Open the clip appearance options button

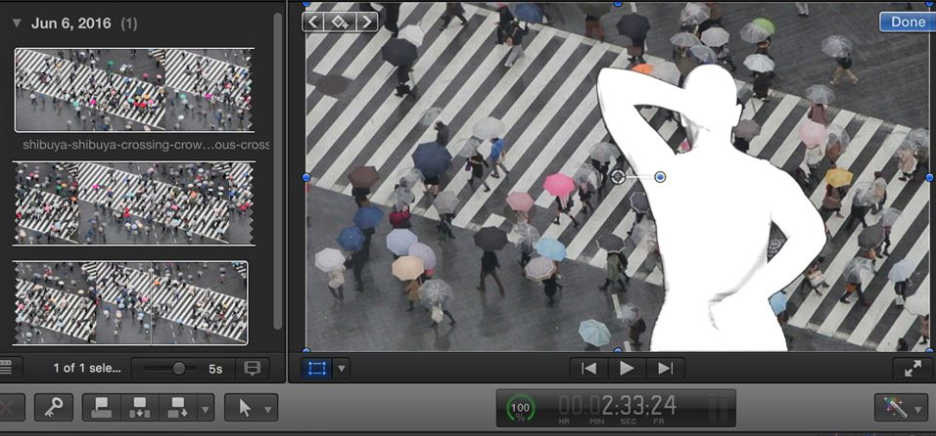pyautogui.click(x=251, y=368)
